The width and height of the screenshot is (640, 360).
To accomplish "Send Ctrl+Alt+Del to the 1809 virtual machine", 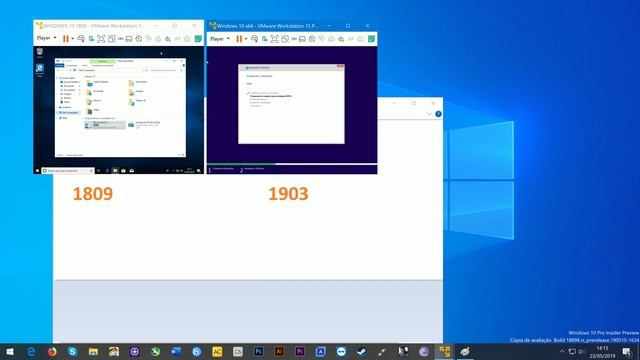I will coord(81,39).
